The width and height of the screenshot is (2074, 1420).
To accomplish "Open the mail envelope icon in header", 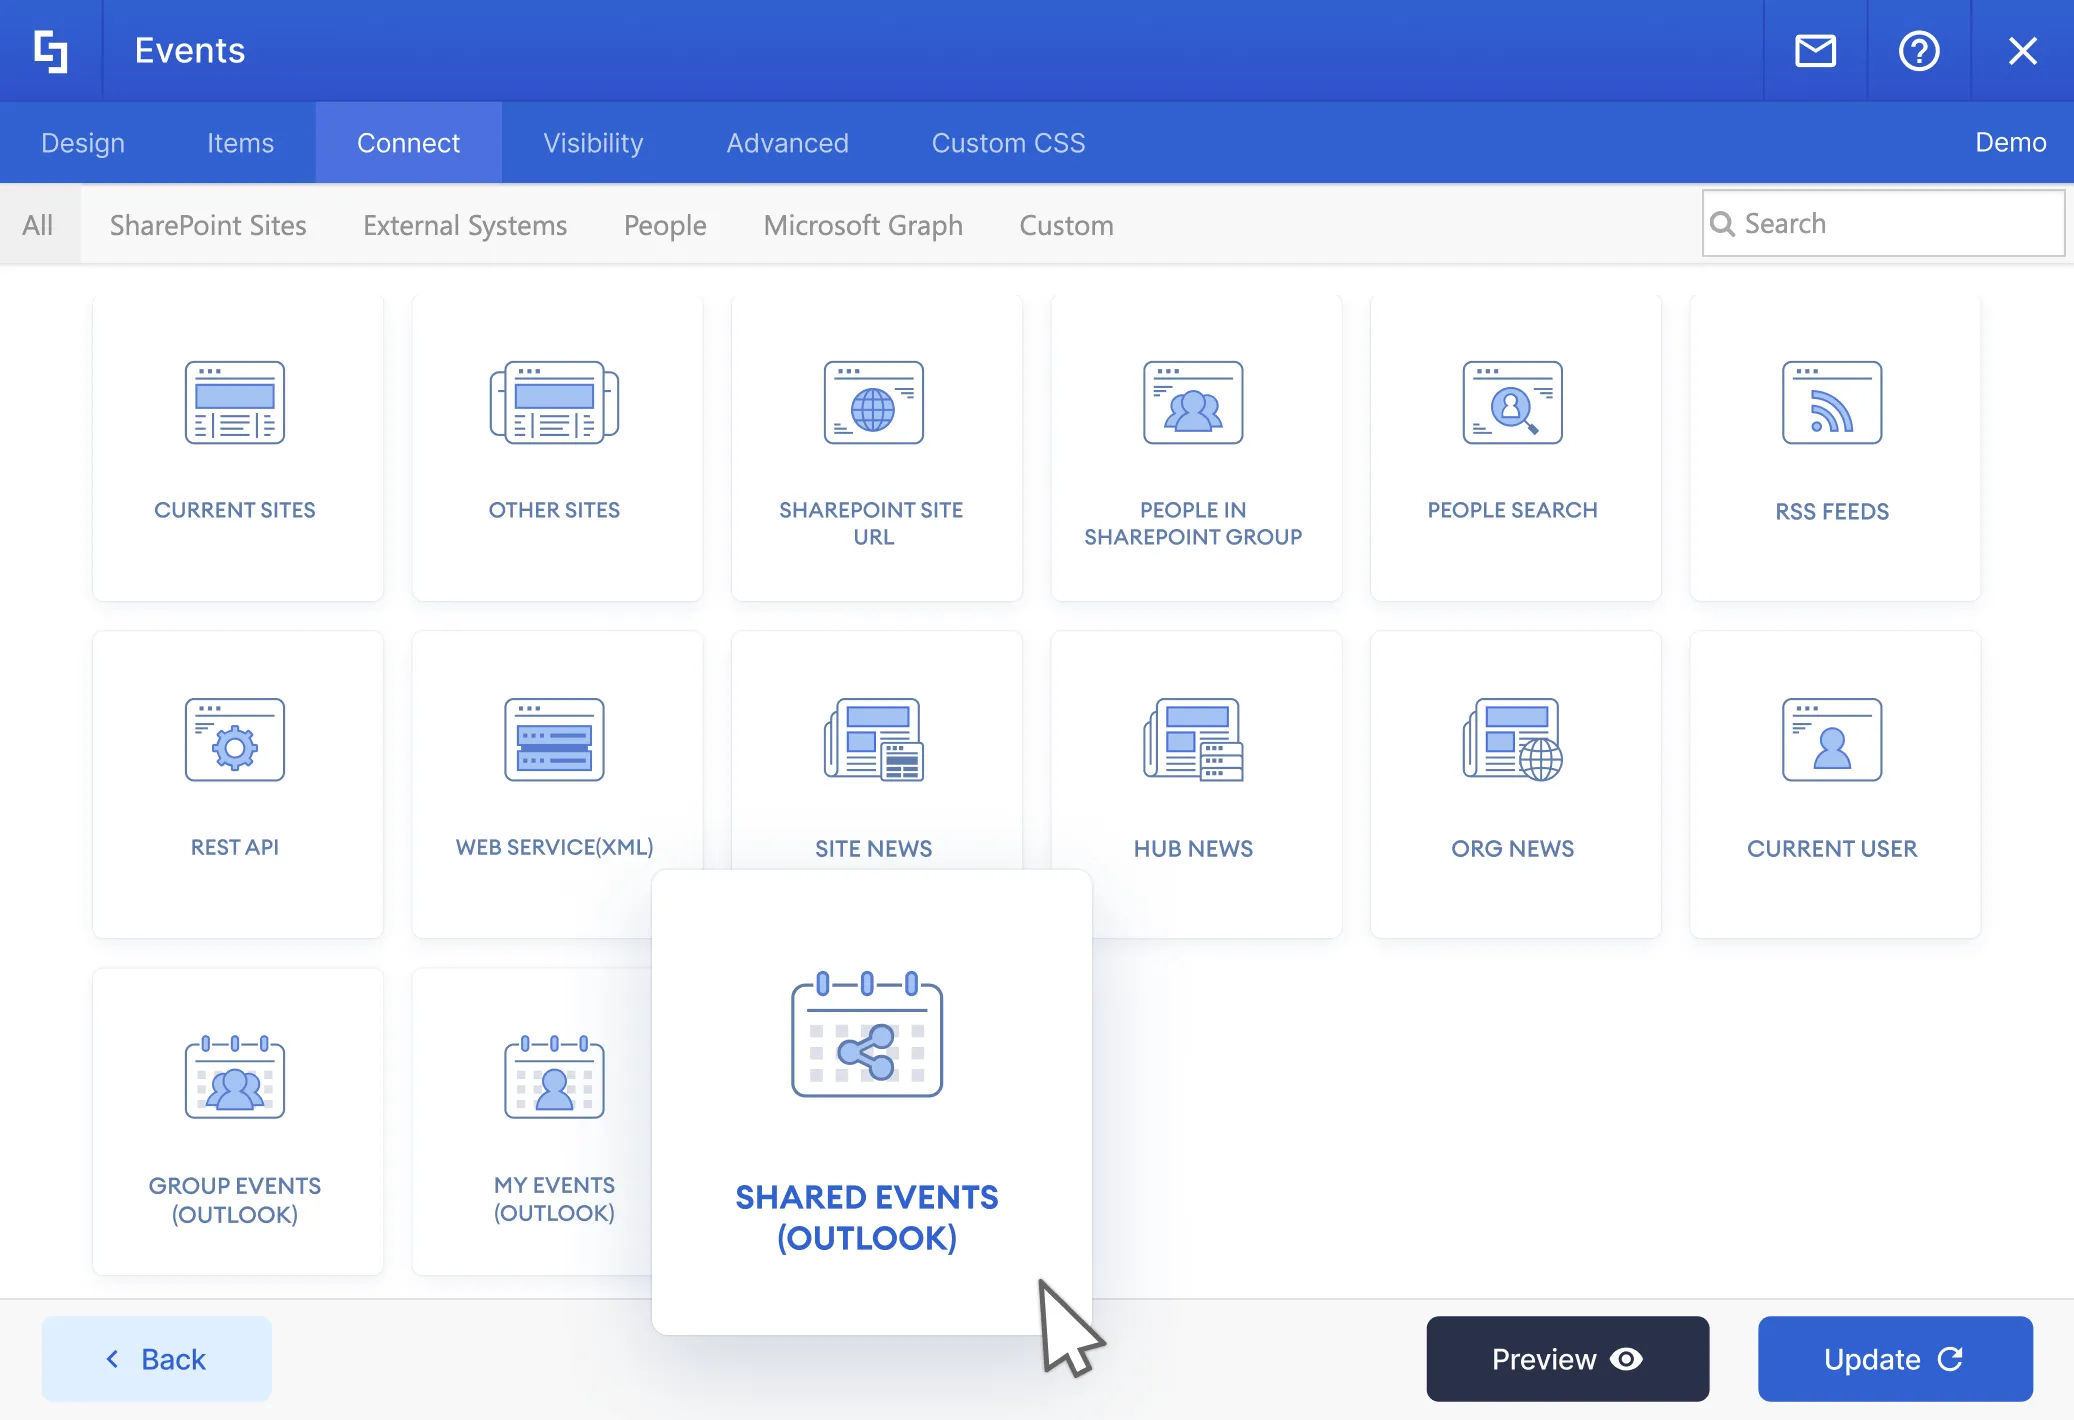I will (1815, 51).
